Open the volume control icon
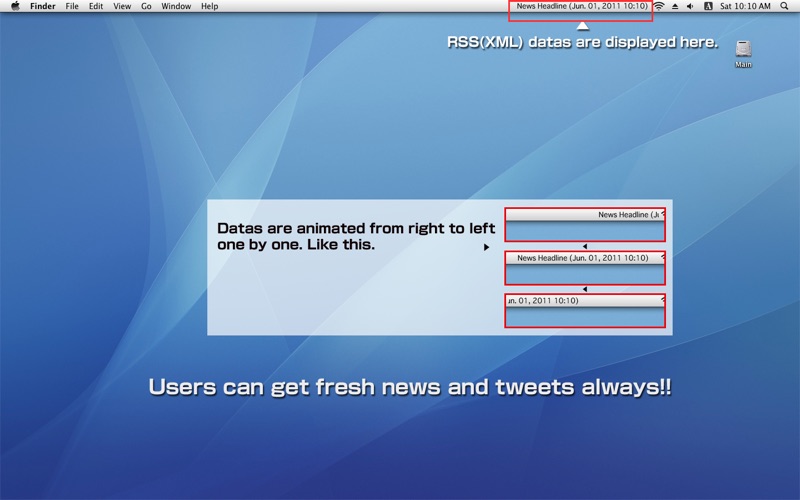 point(690,6)
